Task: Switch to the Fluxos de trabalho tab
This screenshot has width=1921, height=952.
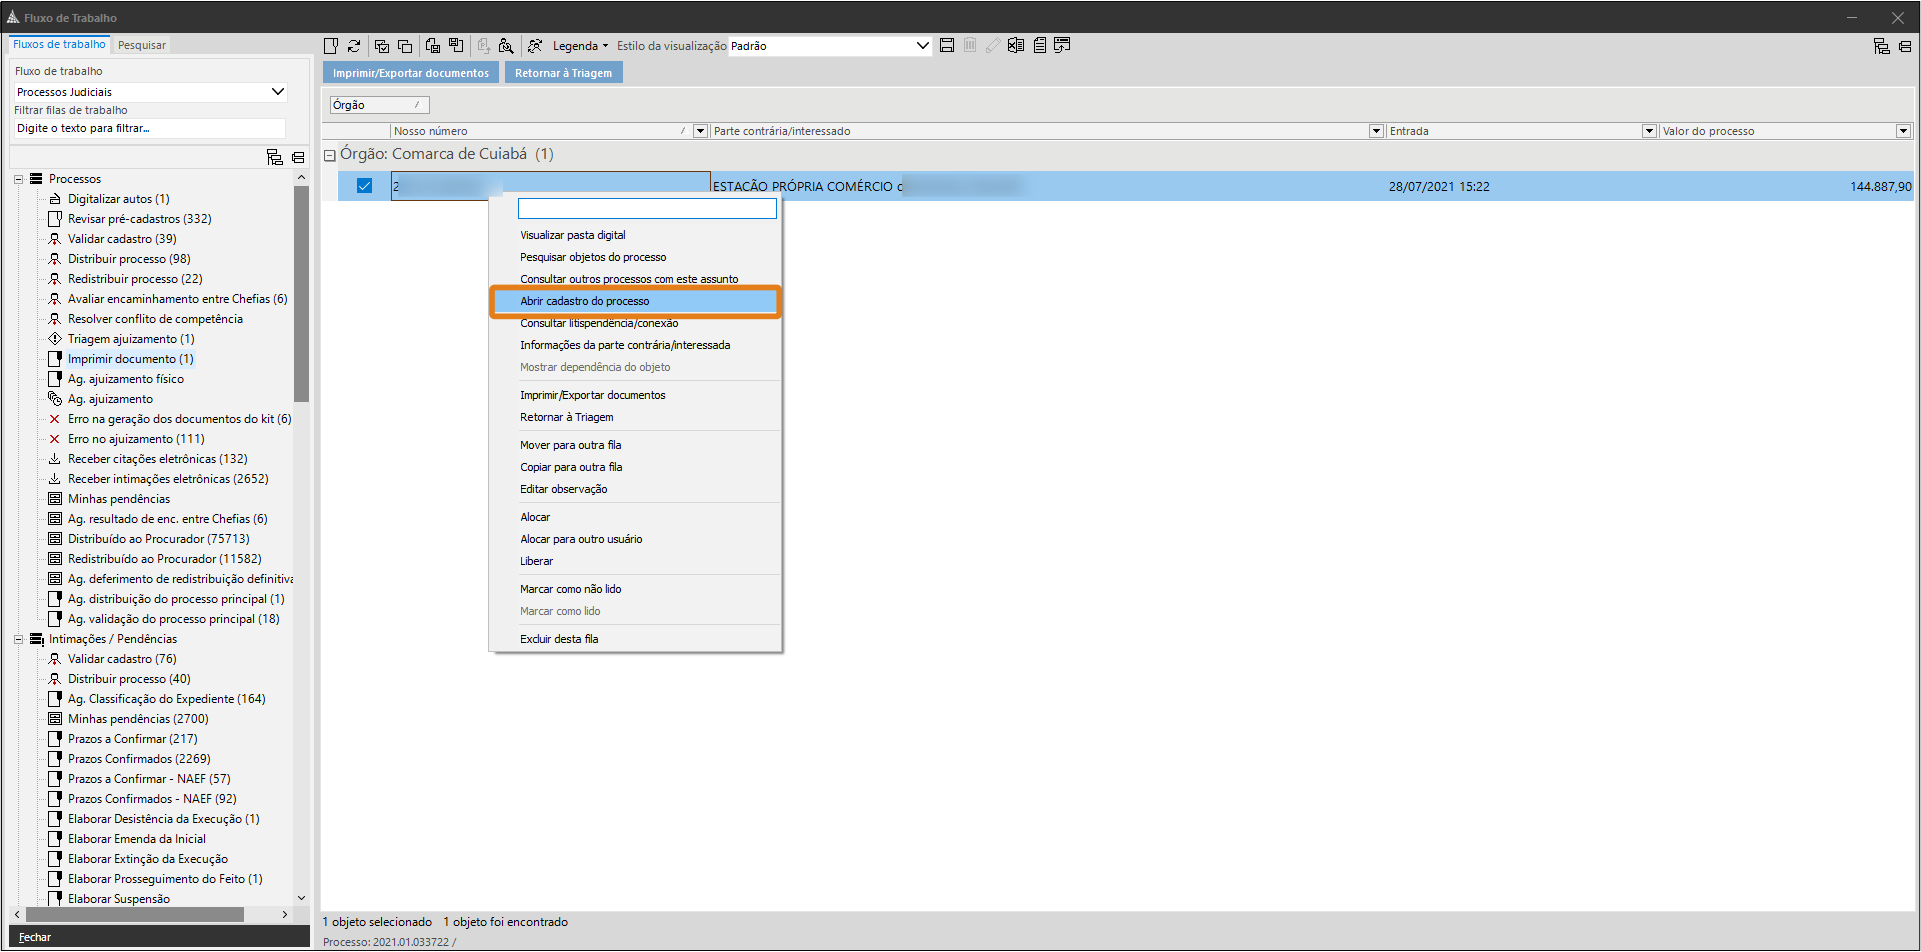Action: point(59,44)
